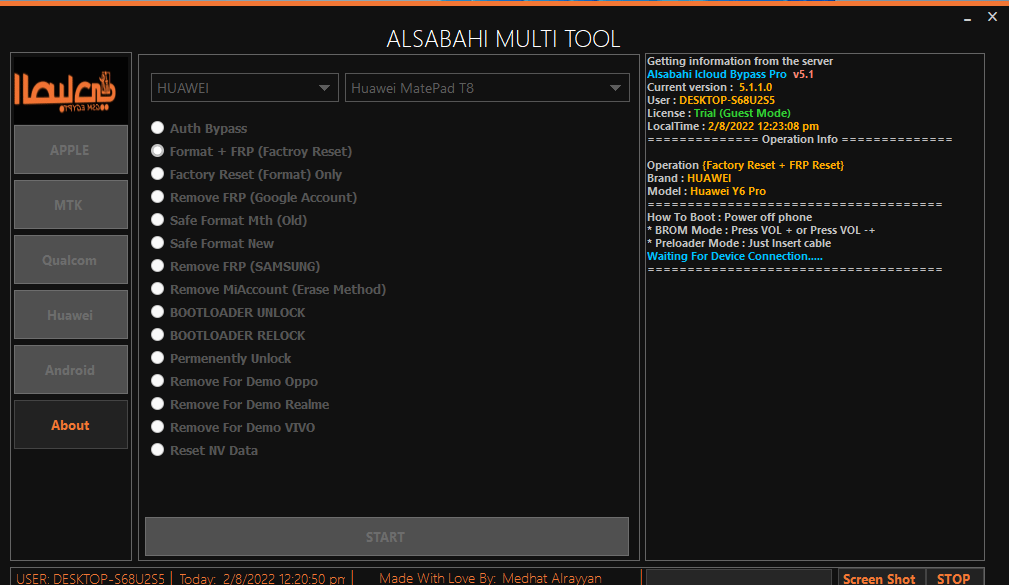Click the Screen Shot button at the bottom
Viewport: 1009px width, 585px height.
coord(878,577)
